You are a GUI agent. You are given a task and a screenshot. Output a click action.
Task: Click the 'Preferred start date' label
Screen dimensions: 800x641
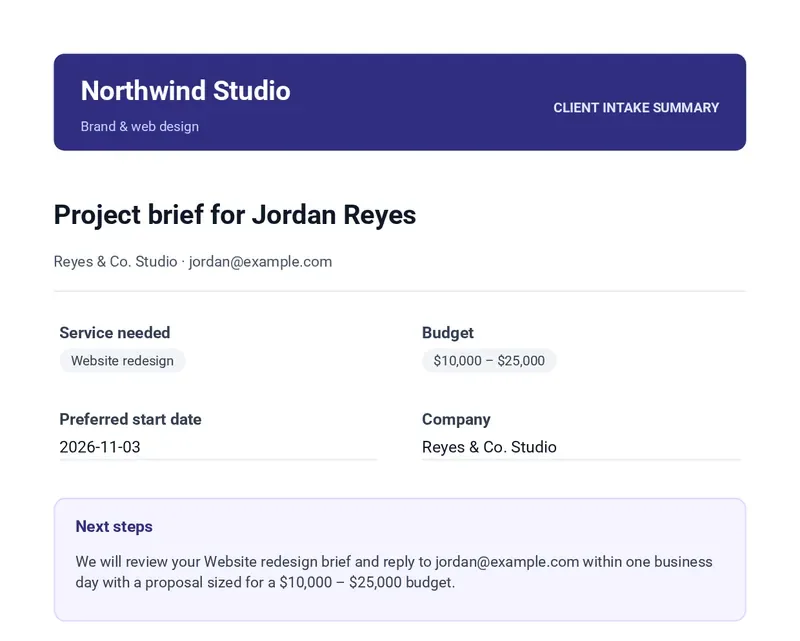click(x=130, y=420)
